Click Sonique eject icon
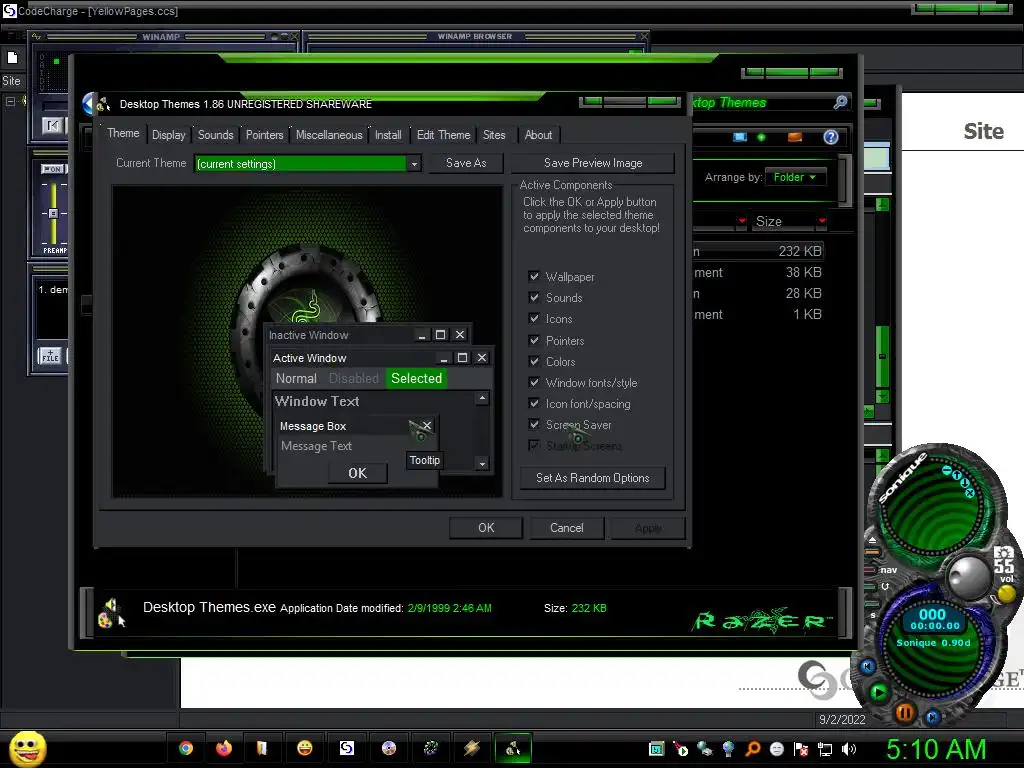Screen dimensions: 1024x768 click(872, 541)
